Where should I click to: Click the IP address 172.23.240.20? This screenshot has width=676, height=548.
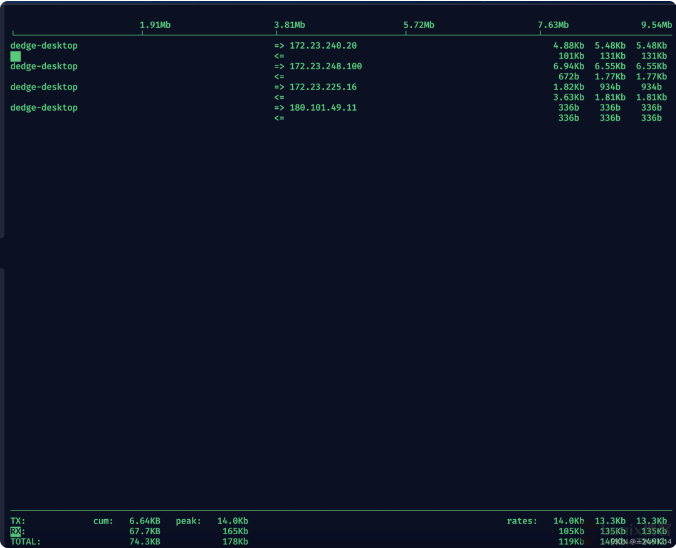pyautogui.click(x=323, y=46)
